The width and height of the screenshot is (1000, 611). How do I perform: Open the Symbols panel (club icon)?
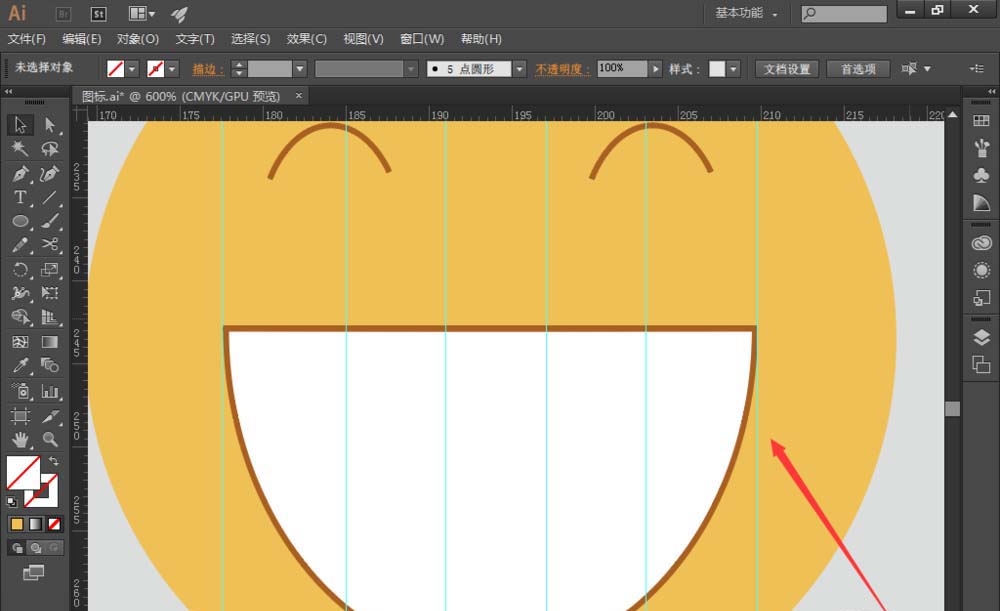coord(981,175)
